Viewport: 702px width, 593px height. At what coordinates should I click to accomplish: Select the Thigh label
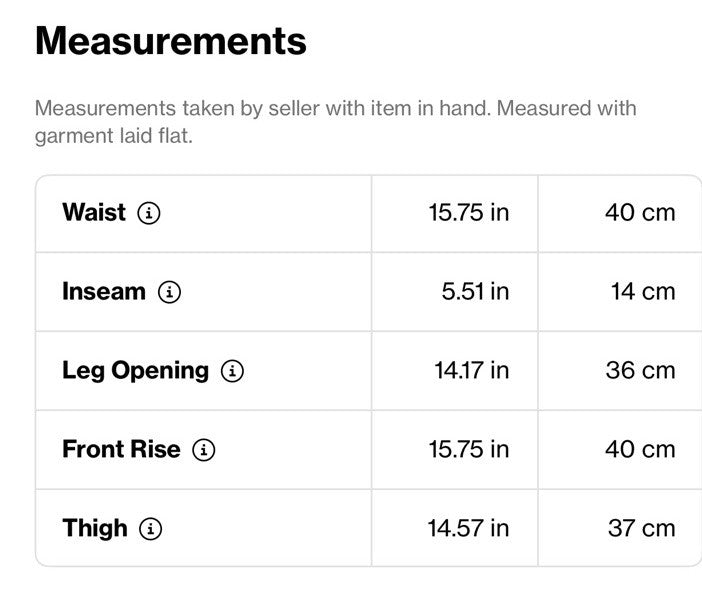(x=95, y=529)
